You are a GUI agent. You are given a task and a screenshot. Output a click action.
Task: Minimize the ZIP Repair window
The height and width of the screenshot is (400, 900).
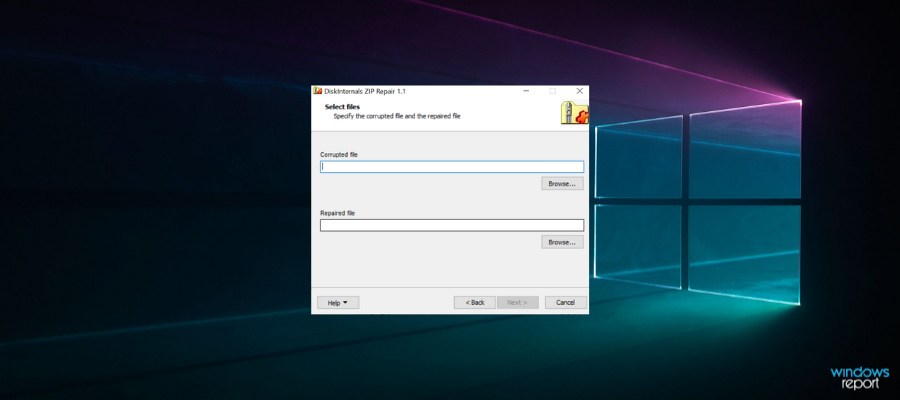click(x=526, y=91)
